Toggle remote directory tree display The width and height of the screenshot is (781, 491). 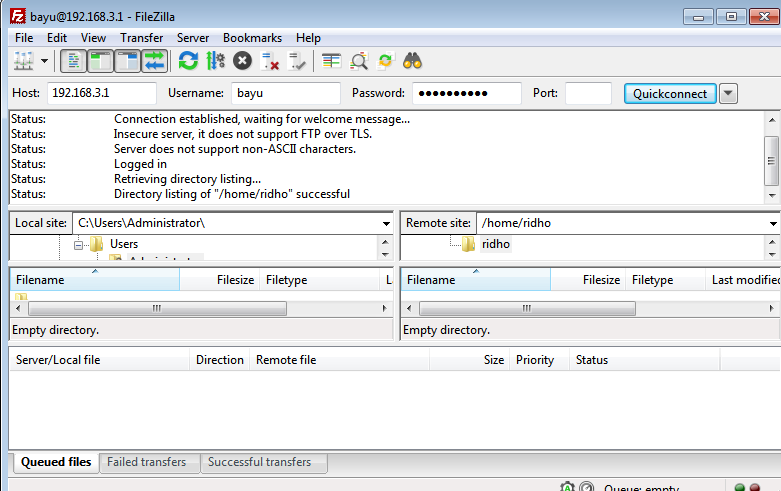[127, 61]
